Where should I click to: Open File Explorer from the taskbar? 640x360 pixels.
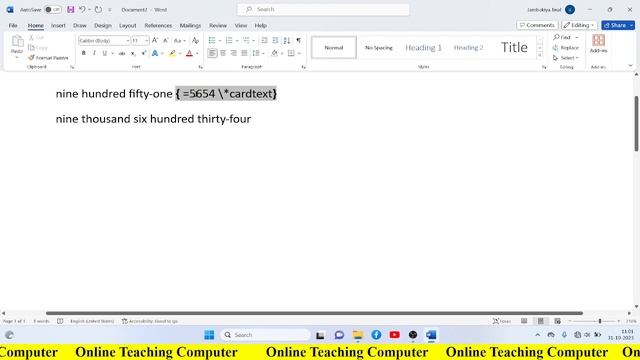point(358,335)
